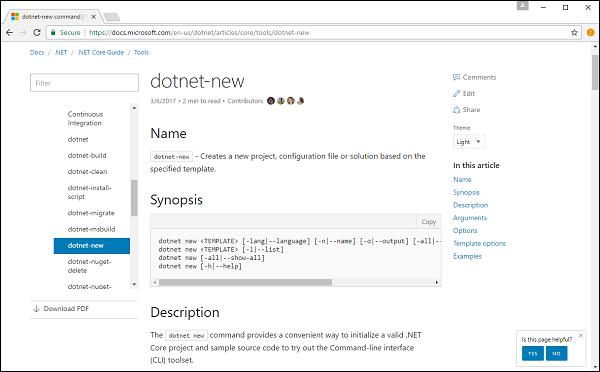Open dotnet-migrate in the sidebar
This screenshot has width=600, height=372.
click(91, 213)
